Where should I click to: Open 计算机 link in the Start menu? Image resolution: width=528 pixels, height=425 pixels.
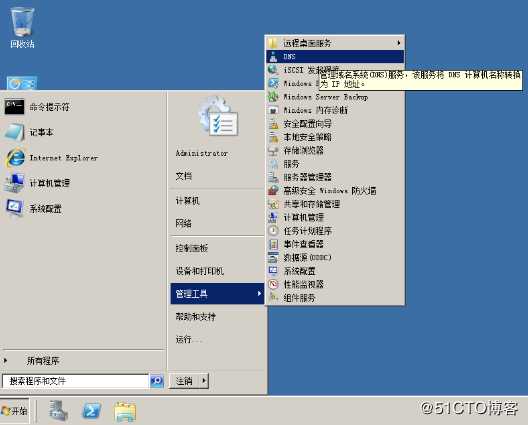tap(188, 201)
